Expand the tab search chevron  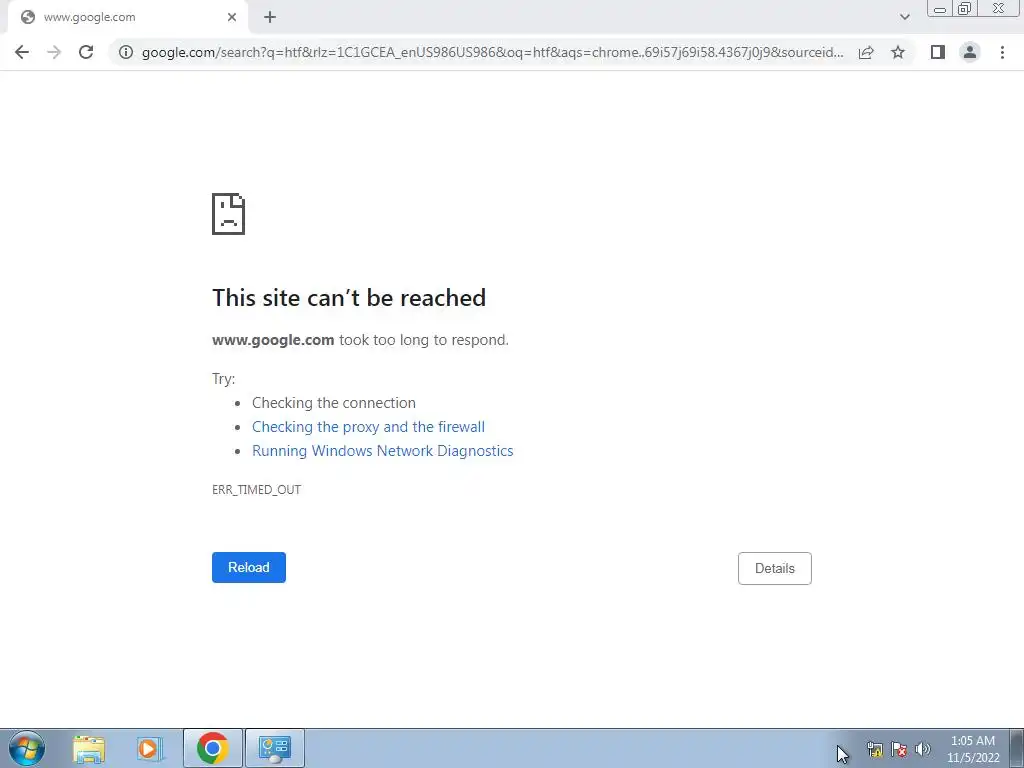[904, 17]
